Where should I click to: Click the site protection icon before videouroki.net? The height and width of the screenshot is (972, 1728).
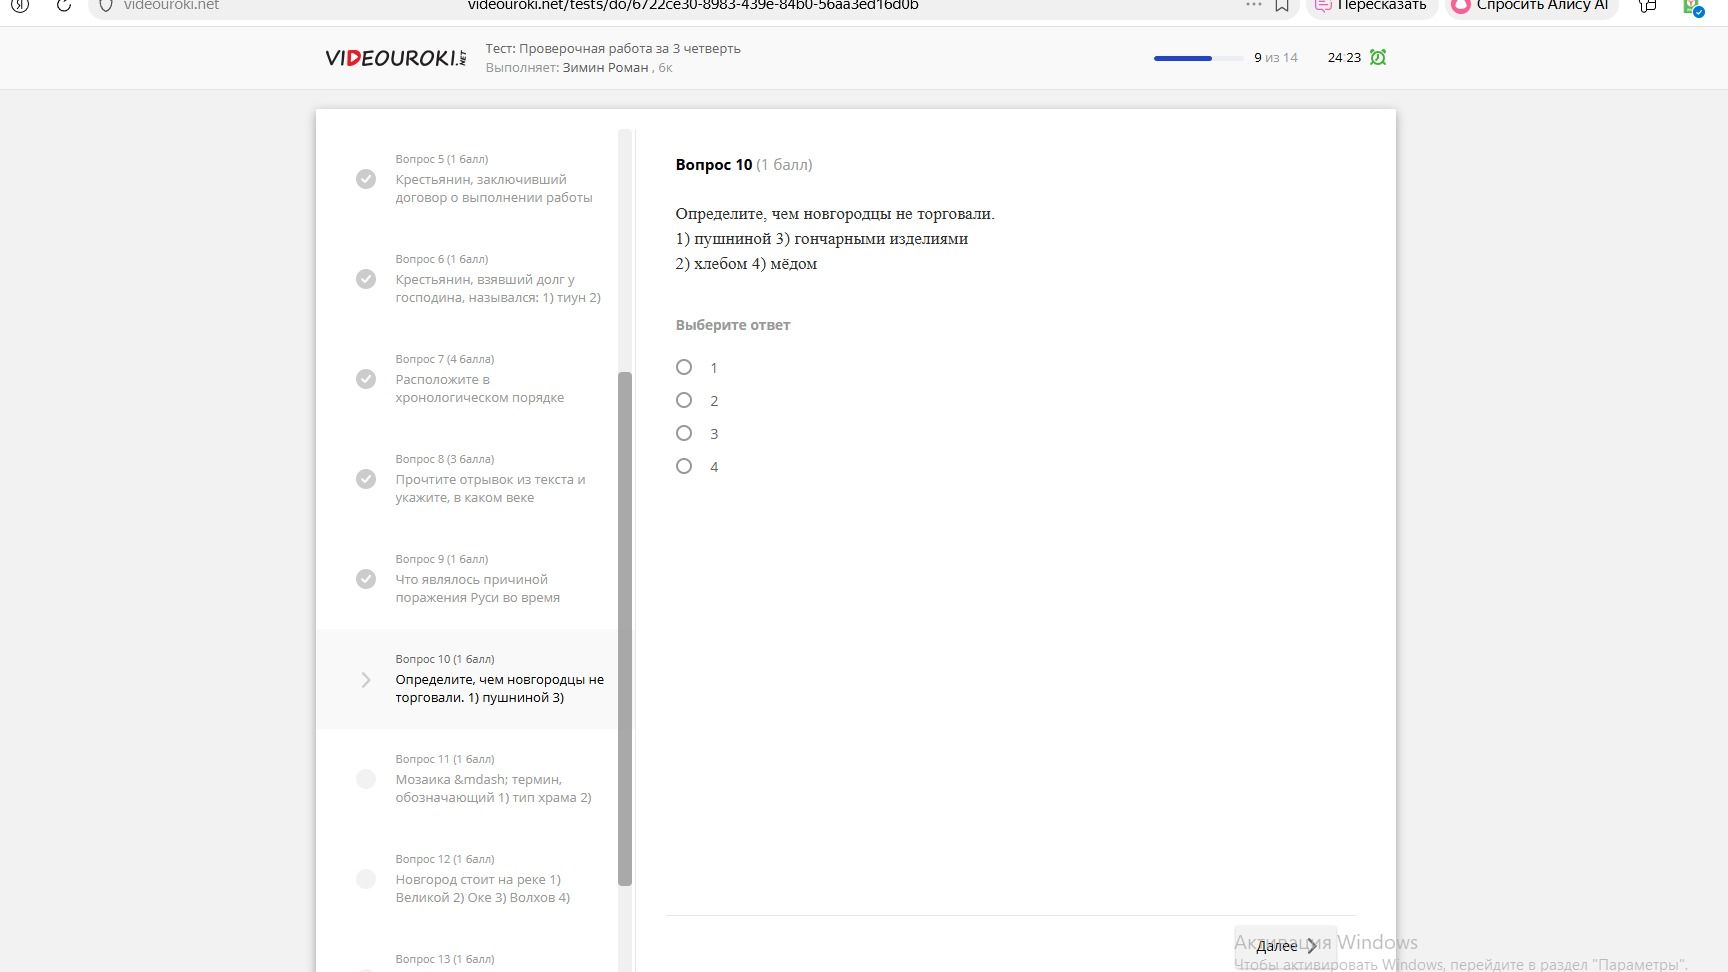pyautogui.click(x=106, y=5)
